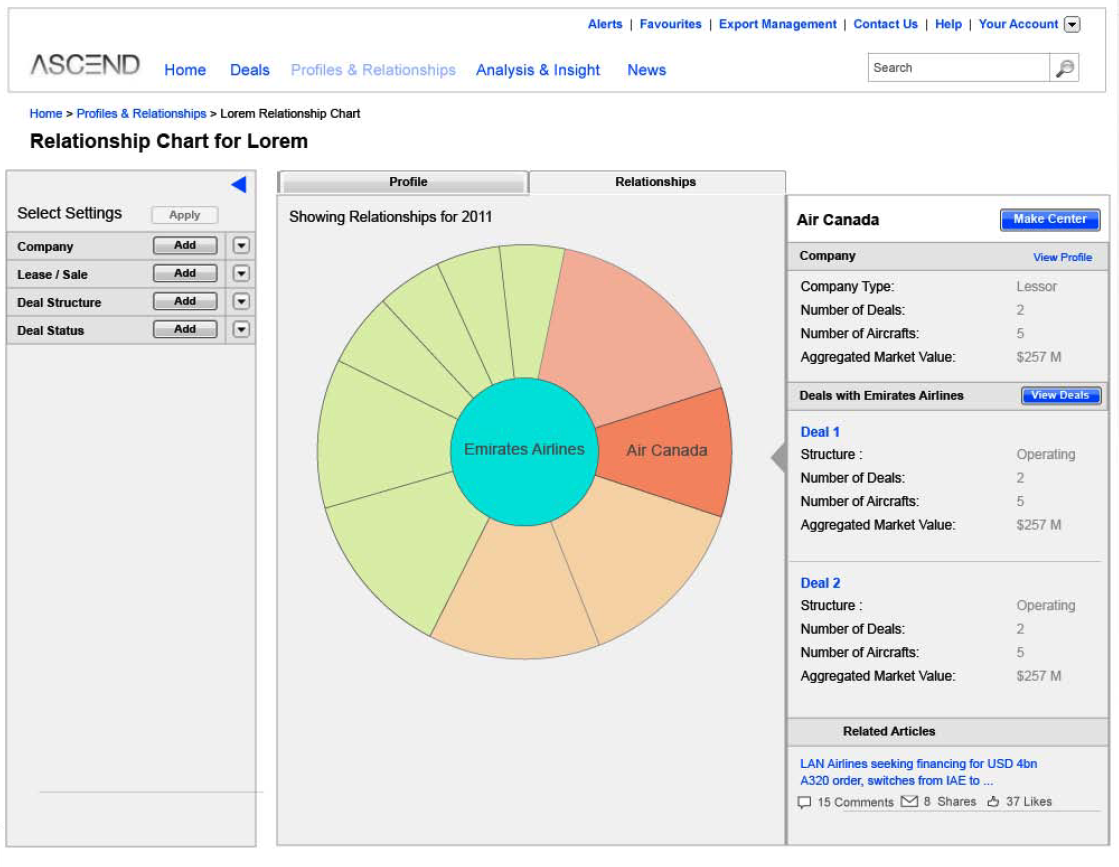Click Add button for Deal Structure
Screen dimensions: 1119x867
pos(185,301)
